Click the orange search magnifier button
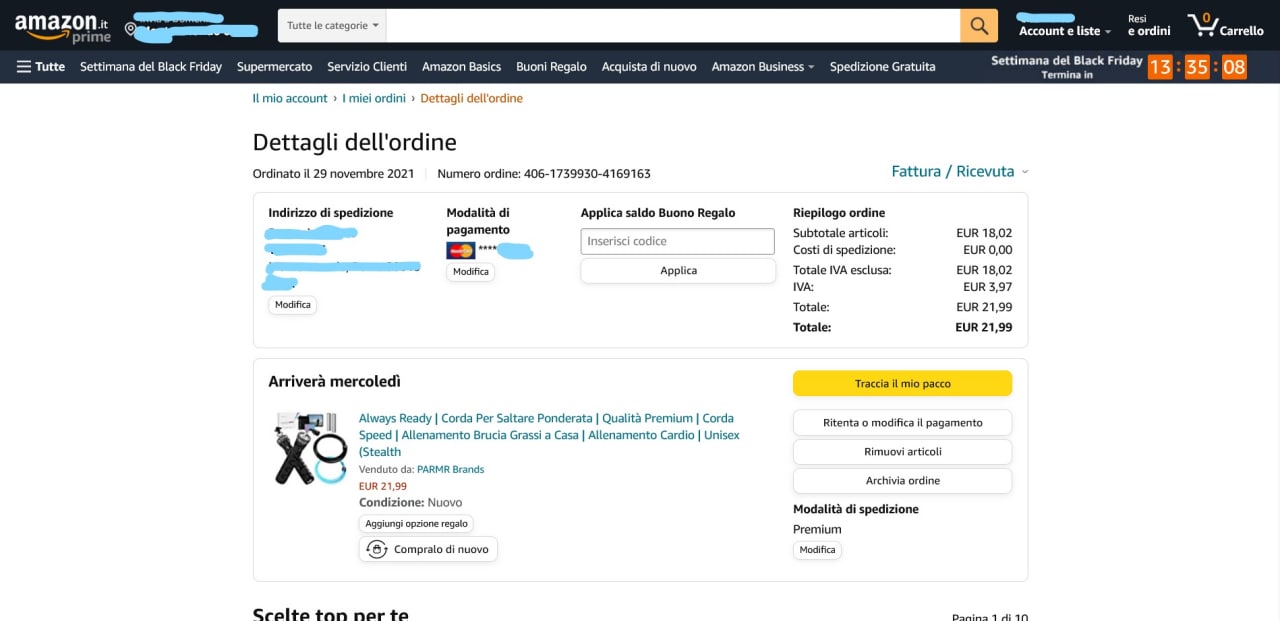The width and height of the screenshot is (1280, 621). (979, 25)
